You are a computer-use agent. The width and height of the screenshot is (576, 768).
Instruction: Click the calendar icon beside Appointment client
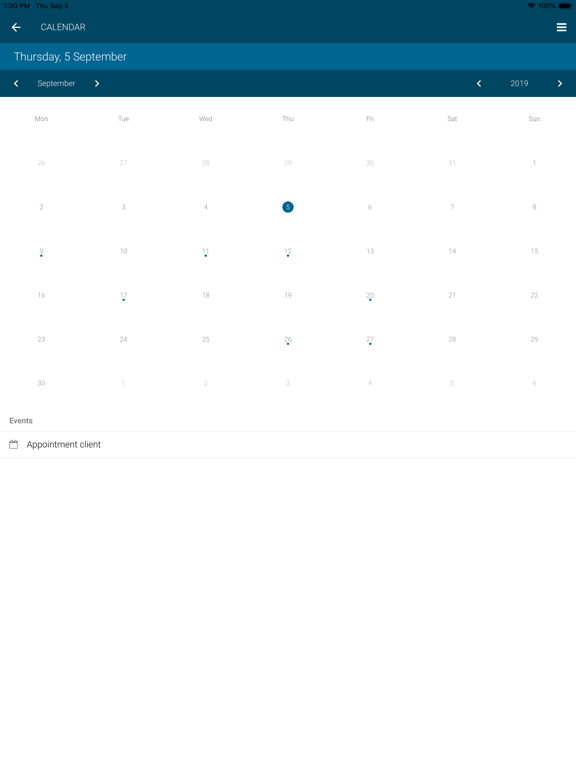[x=14, y=445]
